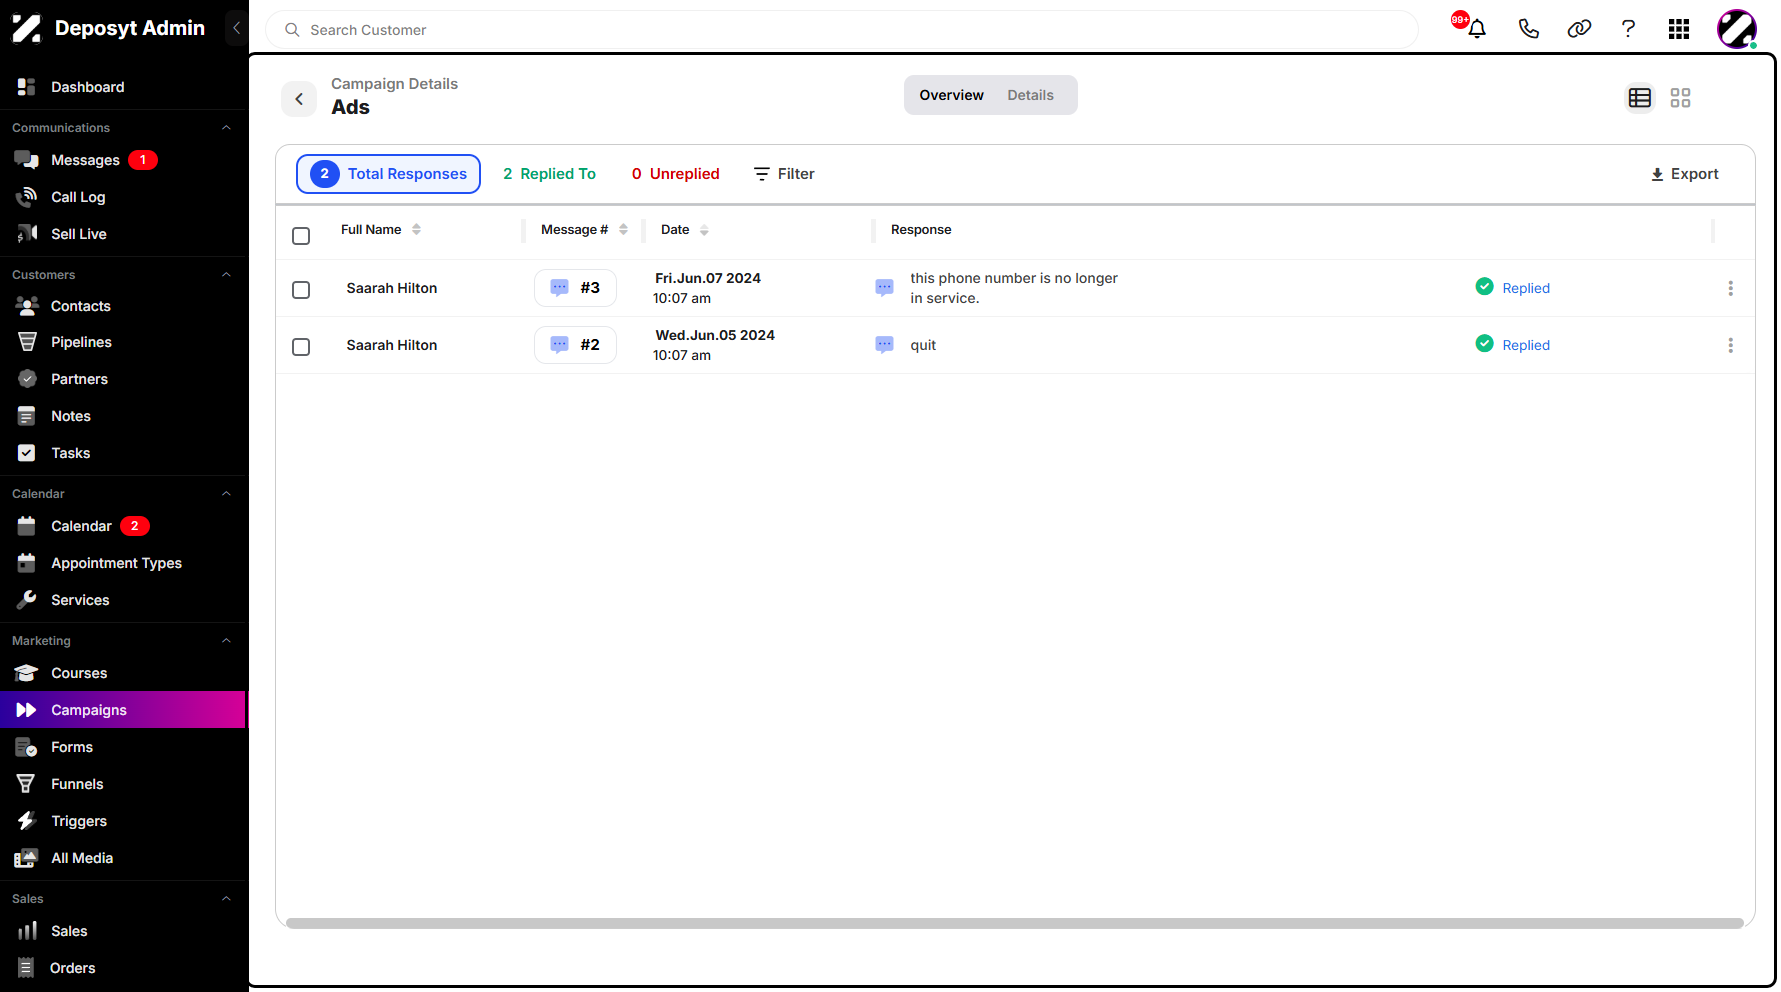The width and height of the screenshot is (1781, 992).
Task: Open message #3 chat icon button
Action: pyautogui.click(x=575, y=288)
